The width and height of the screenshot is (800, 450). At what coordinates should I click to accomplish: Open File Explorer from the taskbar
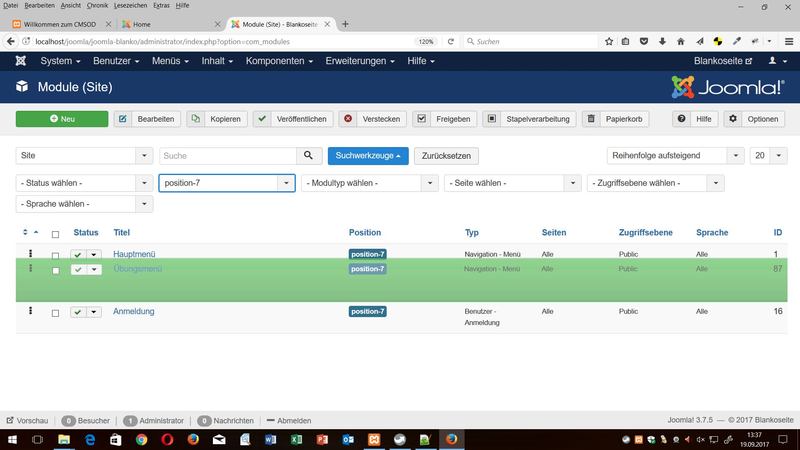[x=64, y=439]
